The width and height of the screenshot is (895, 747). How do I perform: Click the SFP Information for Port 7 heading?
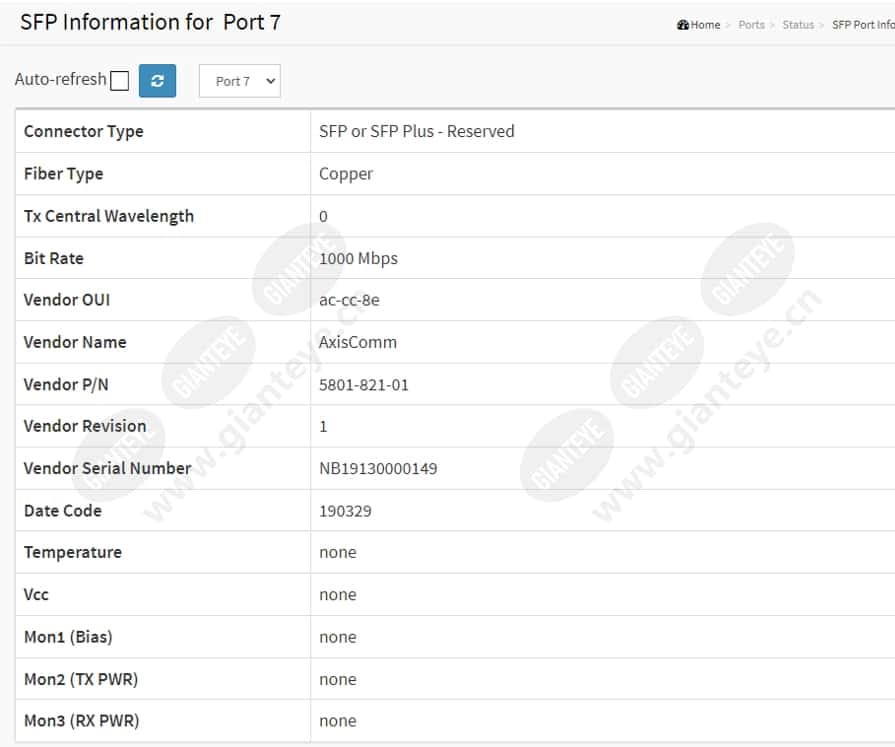click(150, 22)
